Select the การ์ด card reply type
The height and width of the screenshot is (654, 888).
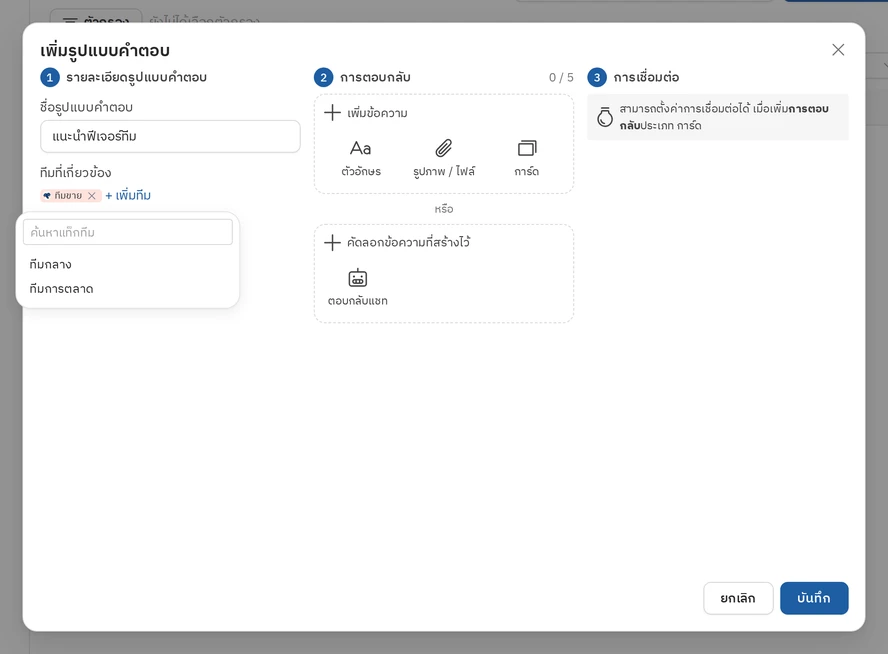(527, 158)
